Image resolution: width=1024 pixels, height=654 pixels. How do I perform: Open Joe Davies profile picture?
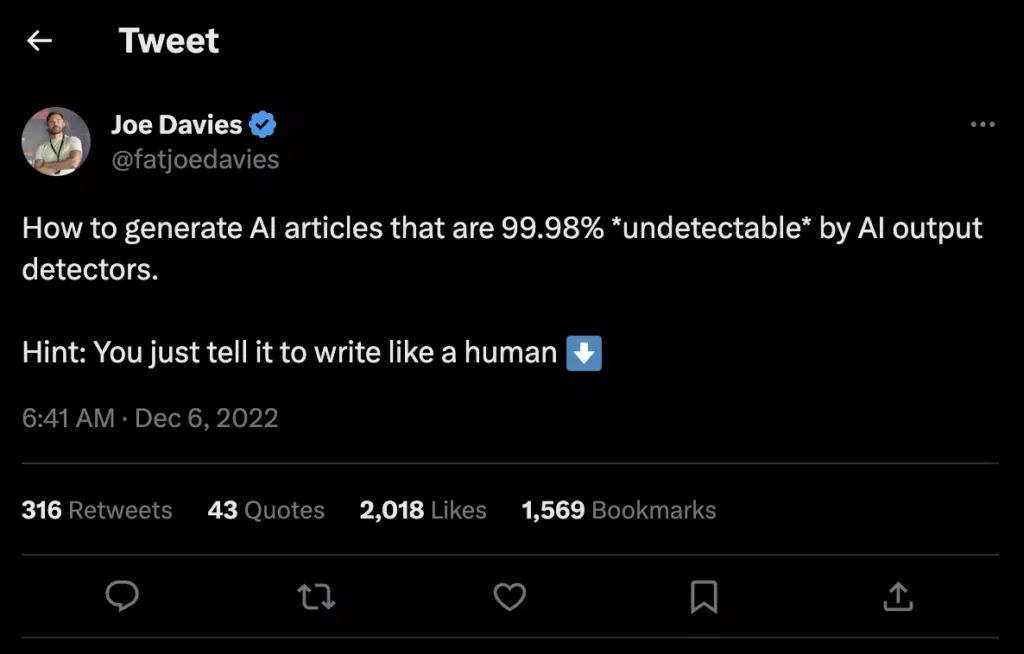pos(56,141)
